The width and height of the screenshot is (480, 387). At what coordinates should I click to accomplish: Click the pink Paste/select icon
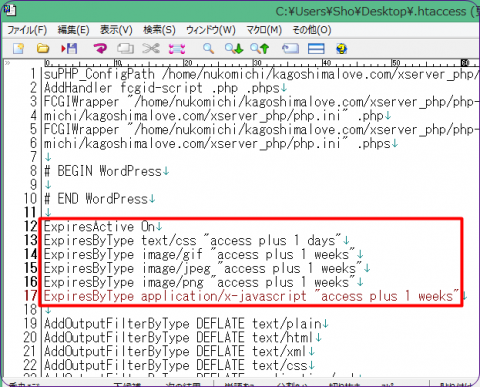click(177, 49)
